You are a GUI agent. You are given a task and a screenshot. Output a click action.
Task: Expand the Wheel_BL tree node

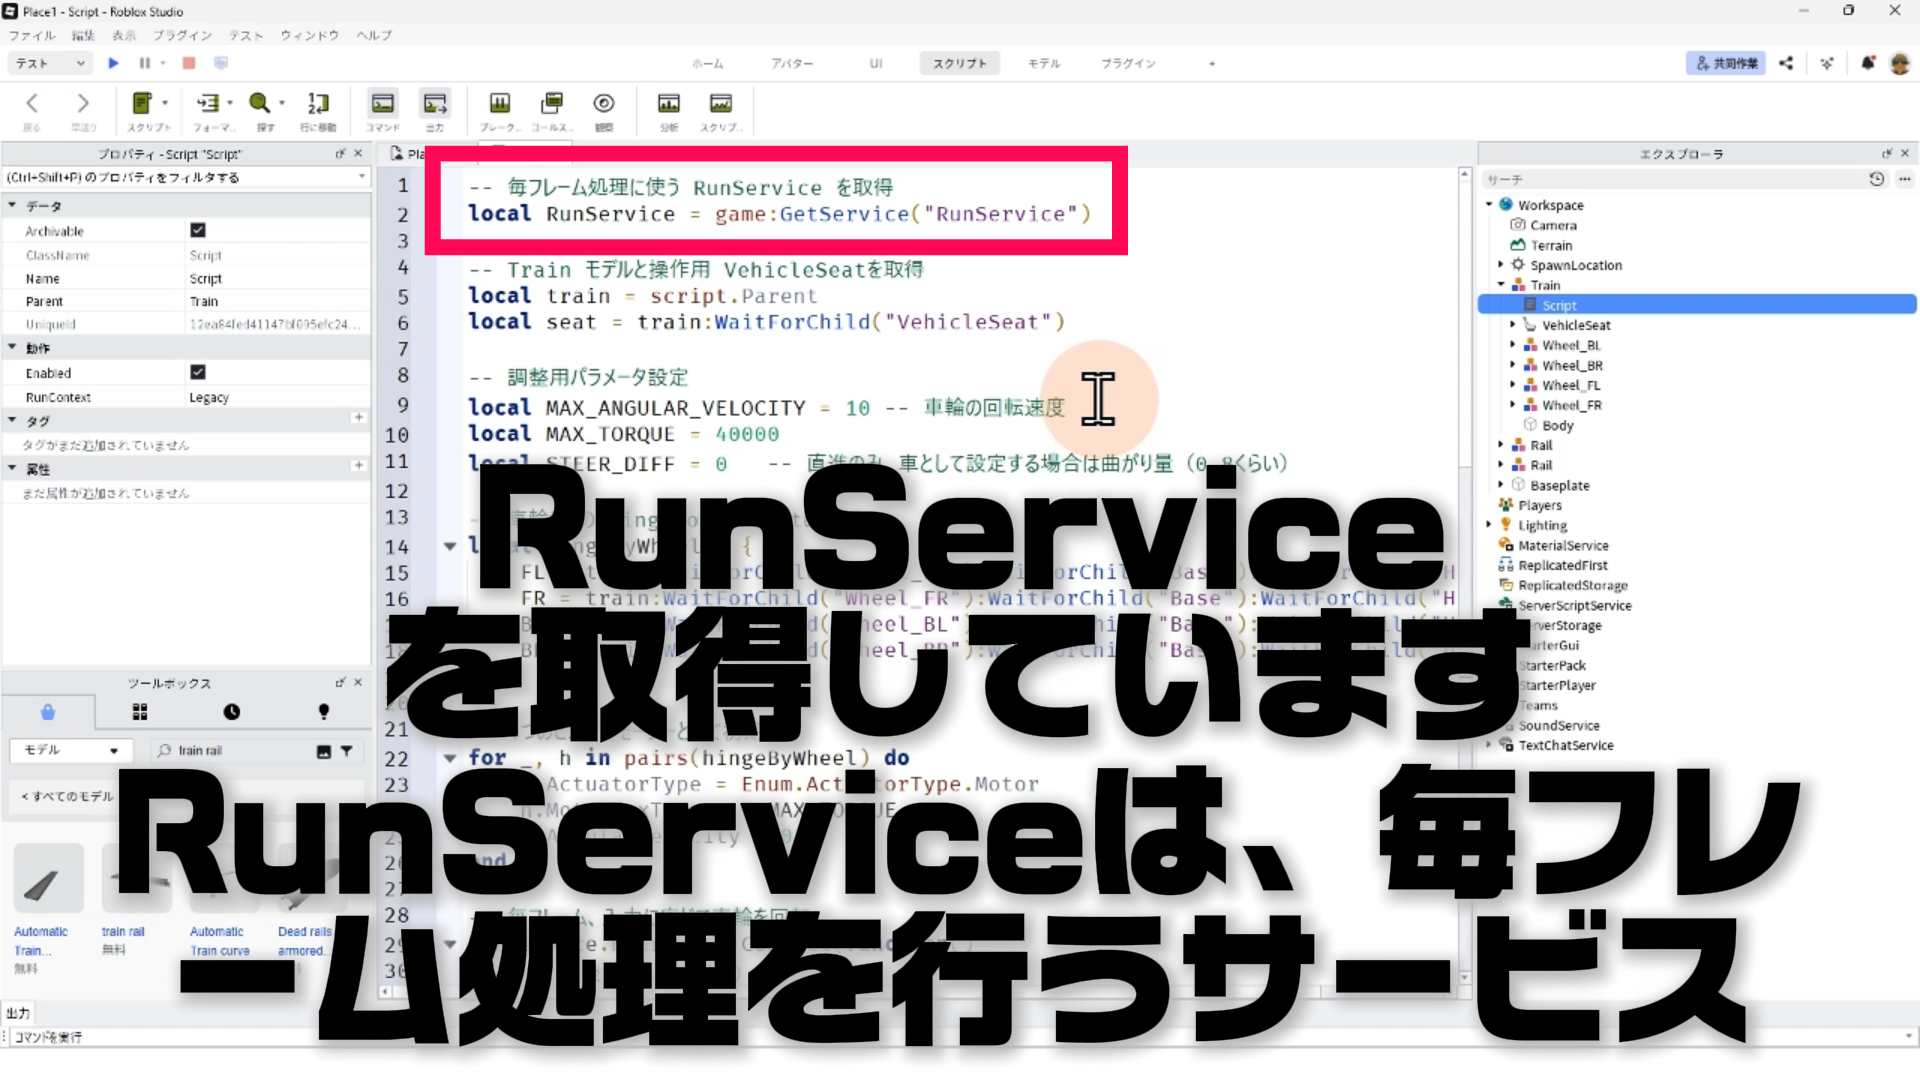[x=1512, y=345]
